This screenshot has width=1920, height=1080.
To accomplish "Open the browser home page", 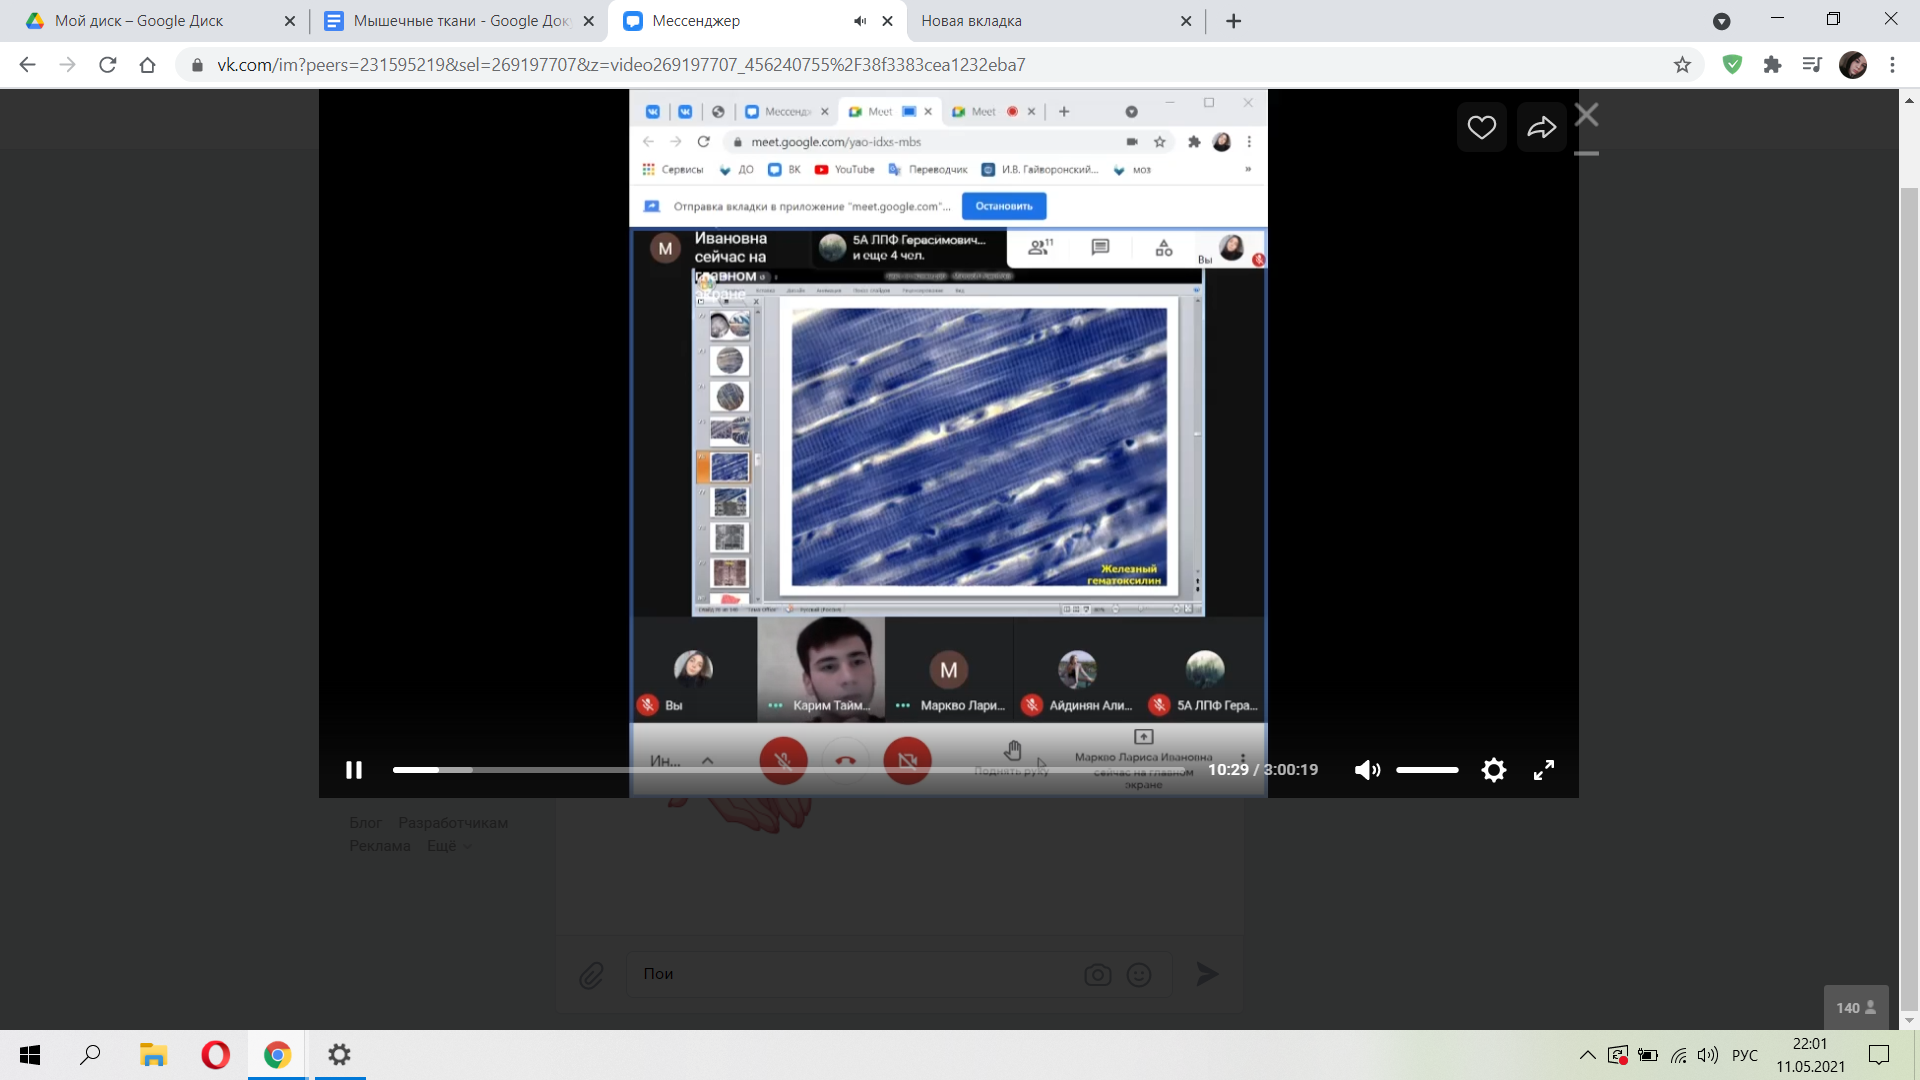I will click(x=147, y=65).
